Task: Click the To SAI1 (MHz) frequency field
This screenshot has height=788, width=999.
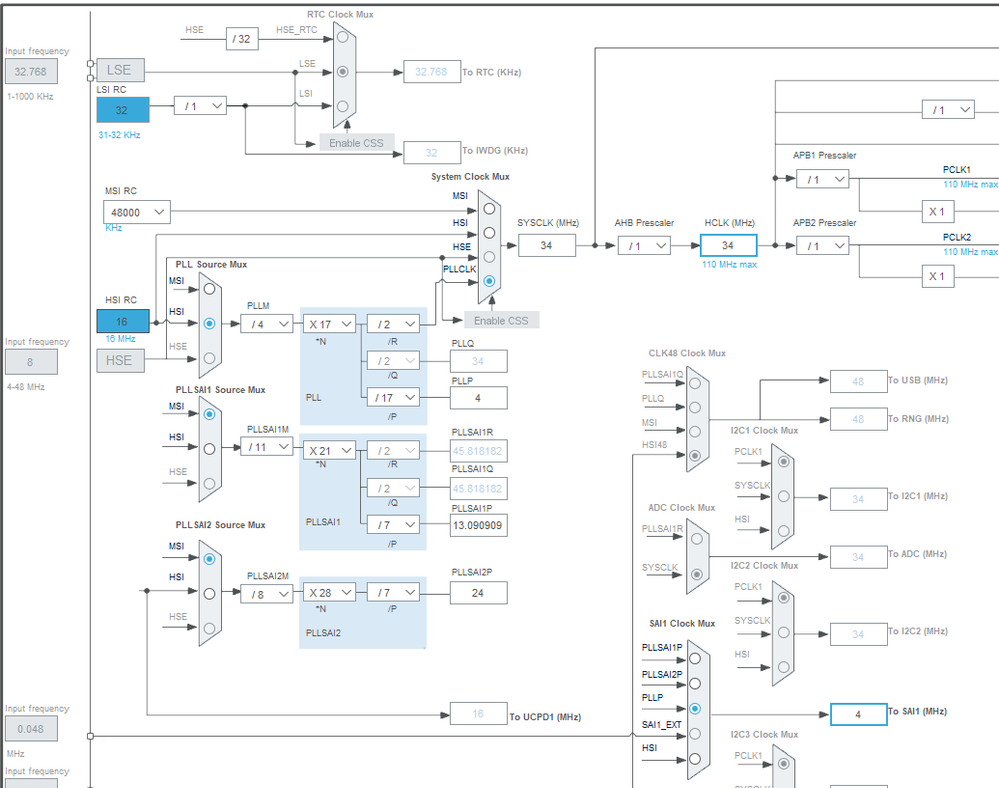Action: coord(858,714)
